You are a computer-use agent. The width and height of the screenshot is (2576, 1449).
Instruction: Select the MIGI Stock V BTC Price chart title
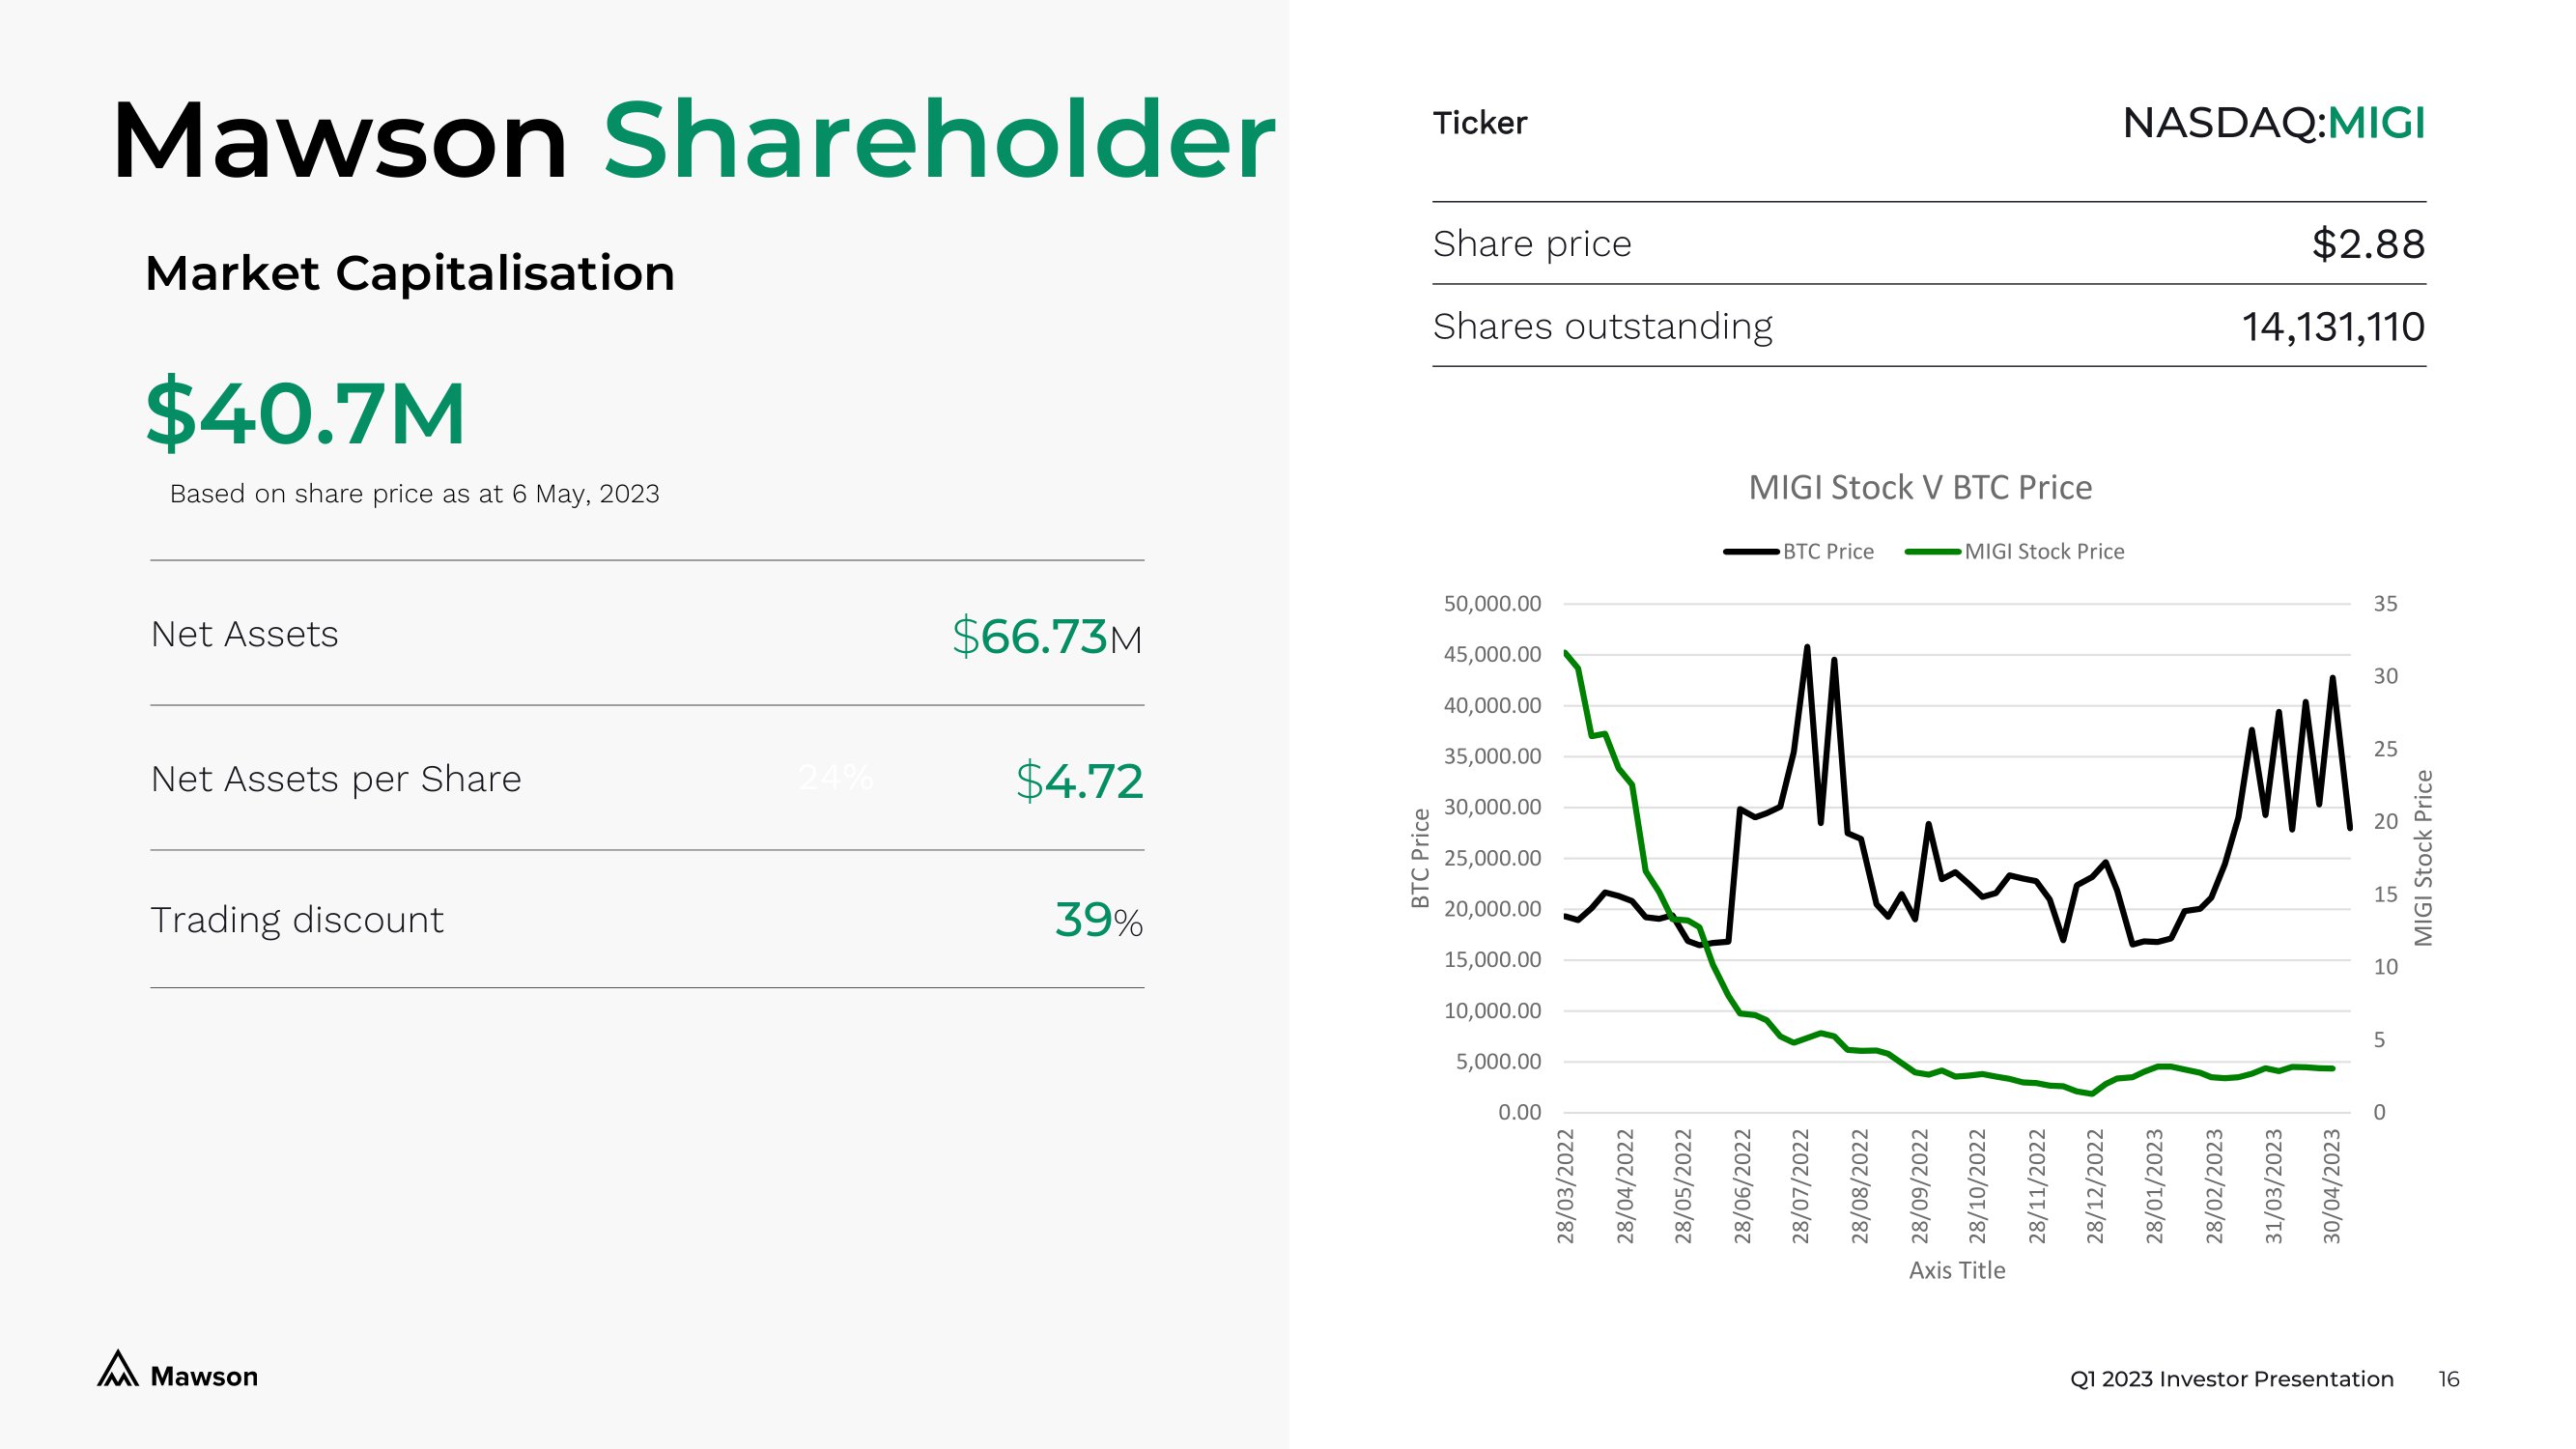click(1919, 488)
